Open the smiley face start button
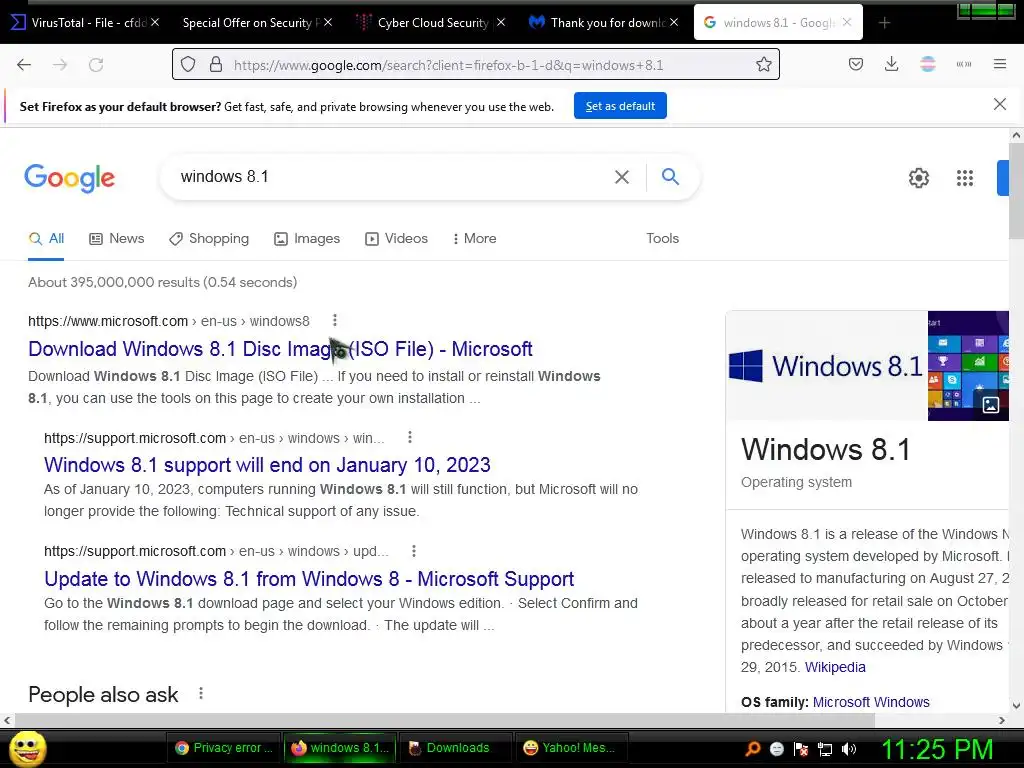1024x768 pixels. [27, 748]
